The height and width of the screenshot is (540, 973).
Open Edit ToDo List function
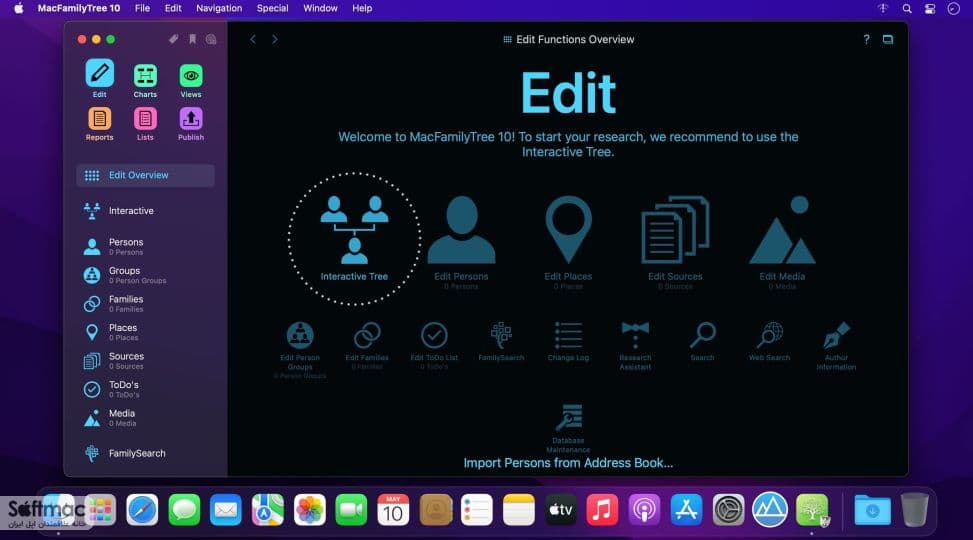[434, 345]
